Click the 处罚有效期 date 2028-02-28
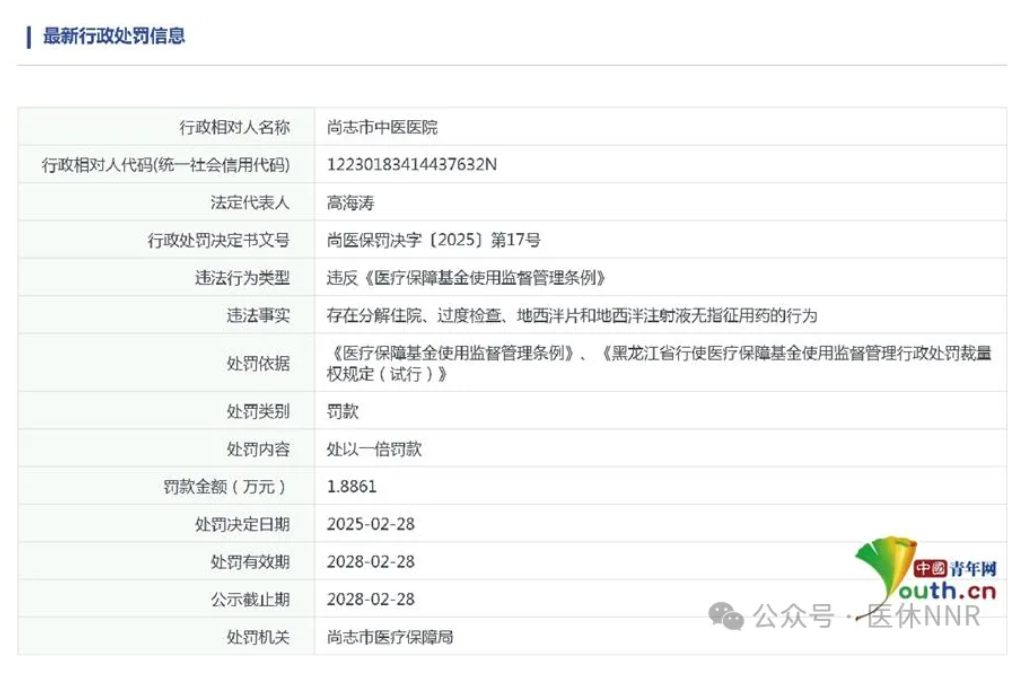Image resolution: width=1035 pixels, height=673 pixels. coord(371,562)
